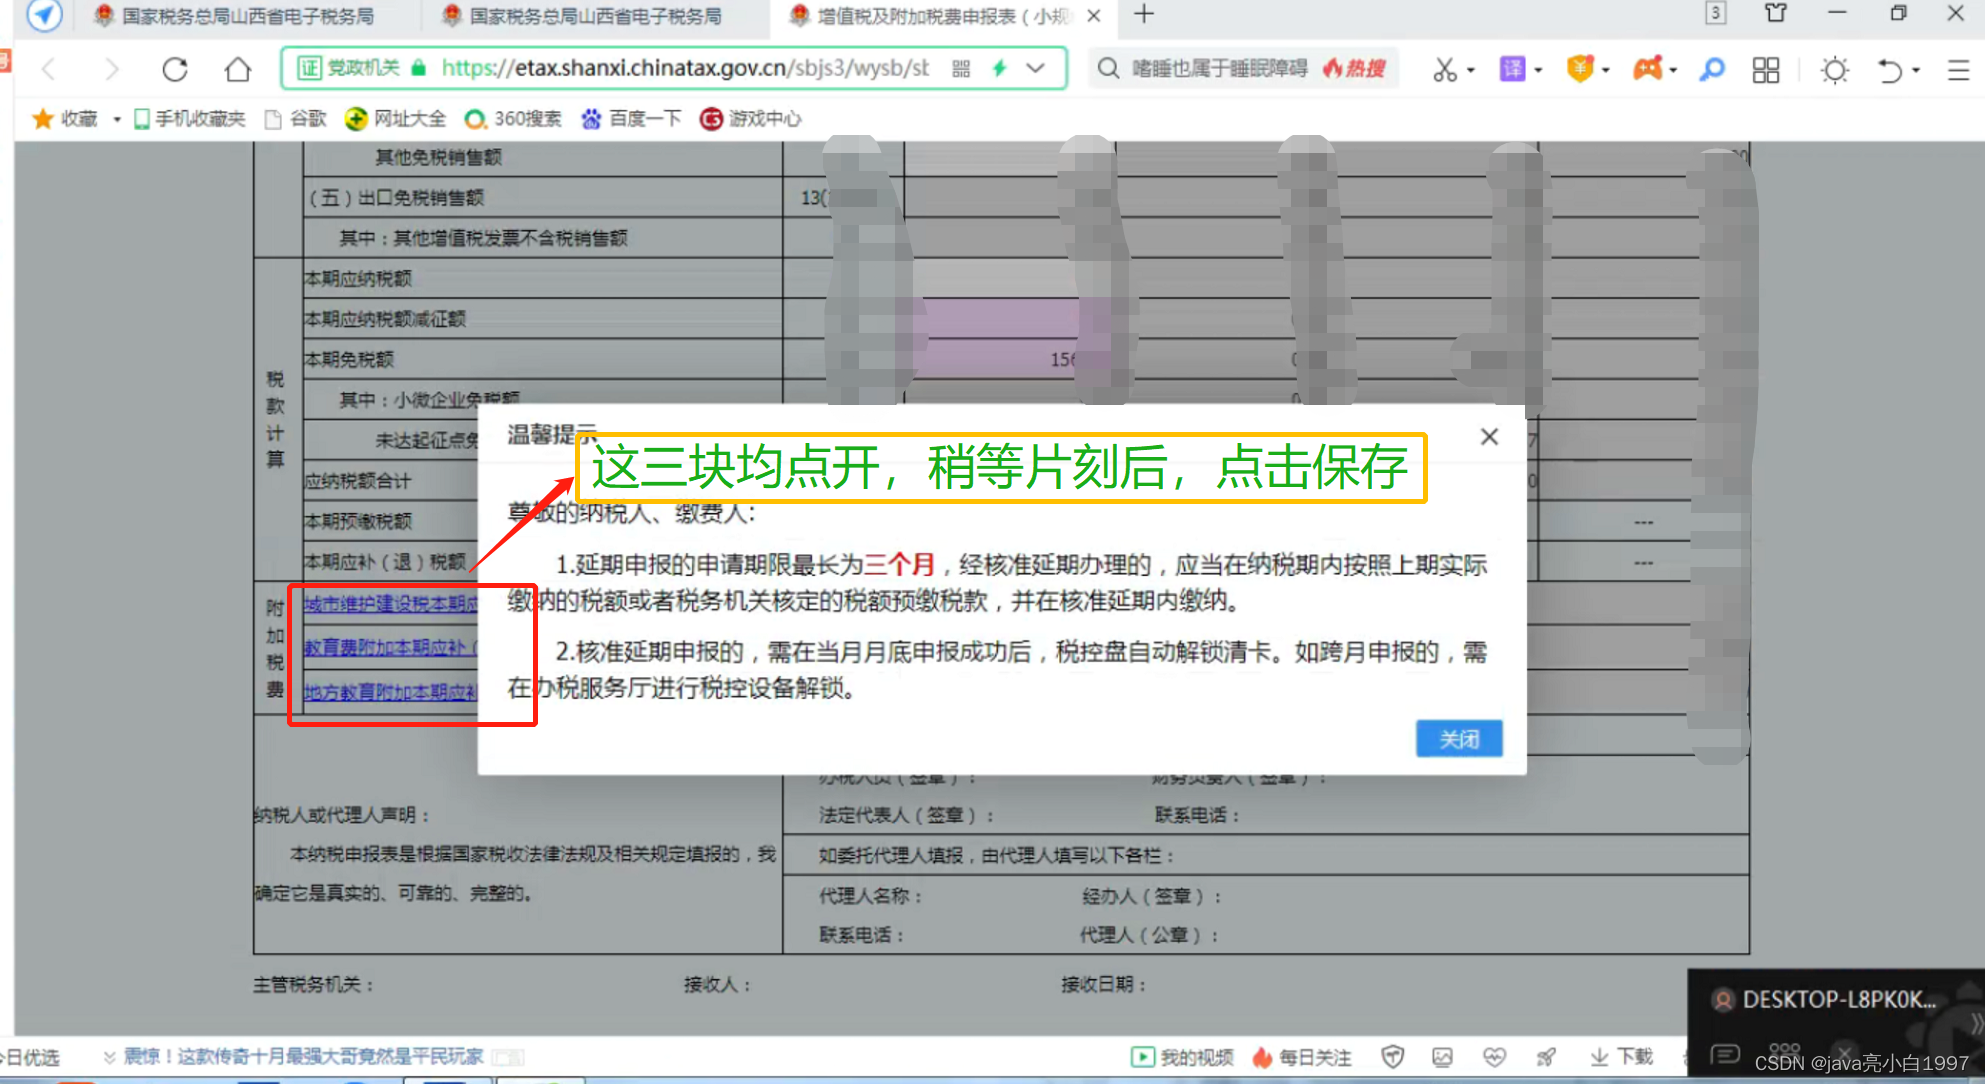The height and width of the screenshot is (1084, 1985).
Task: Click the day/night brightness sun icon
Action: 1834,69
